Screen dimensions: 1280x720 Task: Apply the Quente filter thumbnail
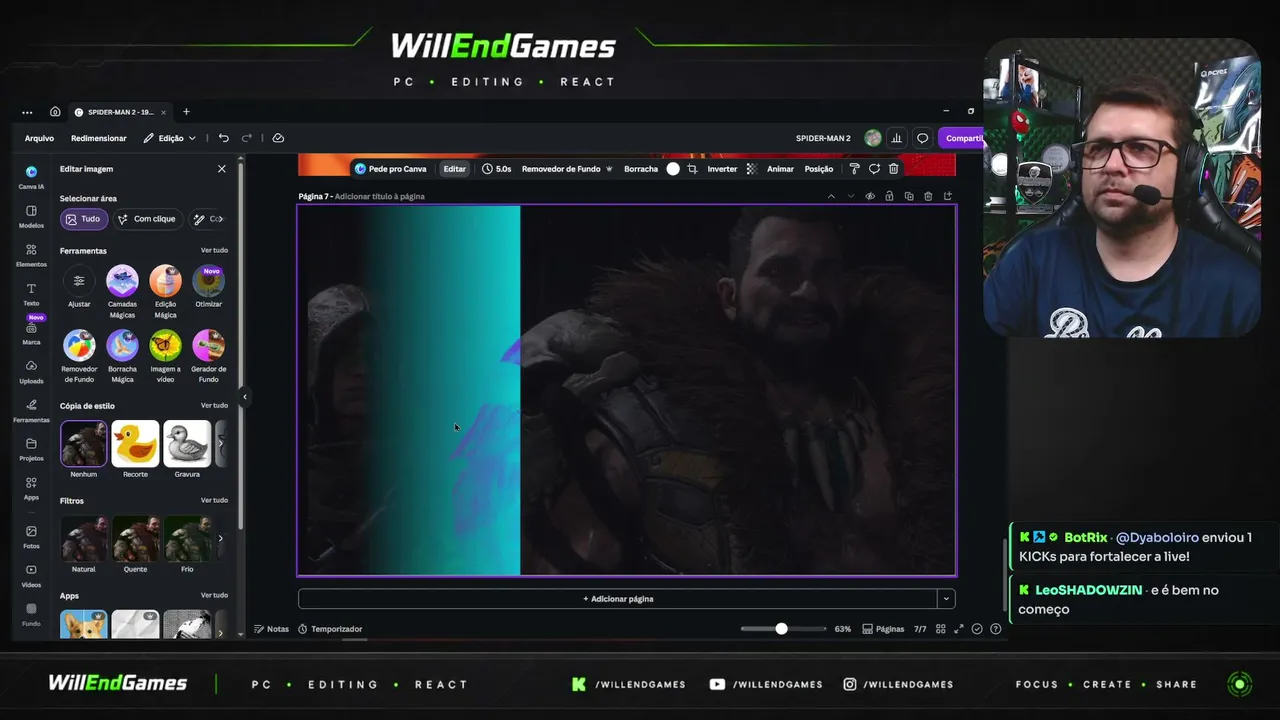pos(135,544)
